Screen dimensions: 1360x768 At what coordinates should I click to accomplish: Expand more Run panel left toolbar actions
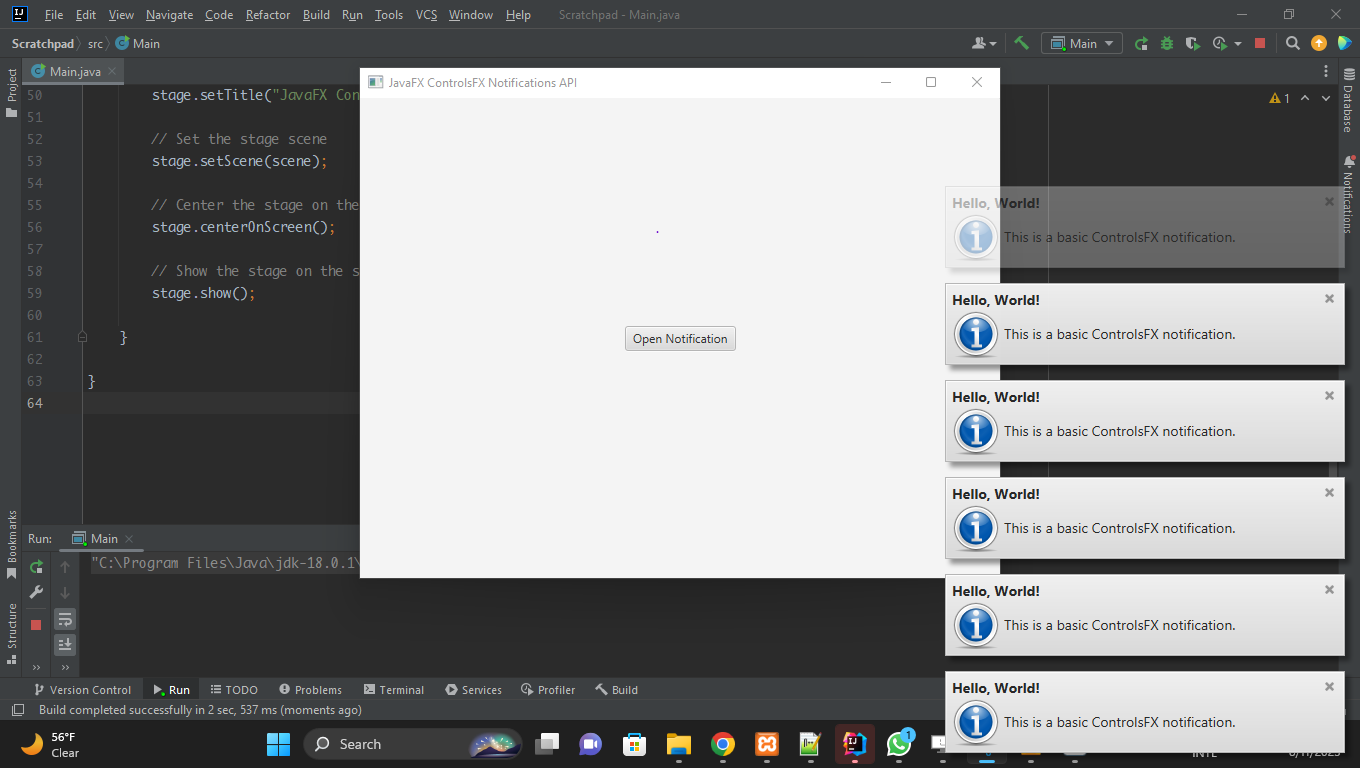click(36, 667)
